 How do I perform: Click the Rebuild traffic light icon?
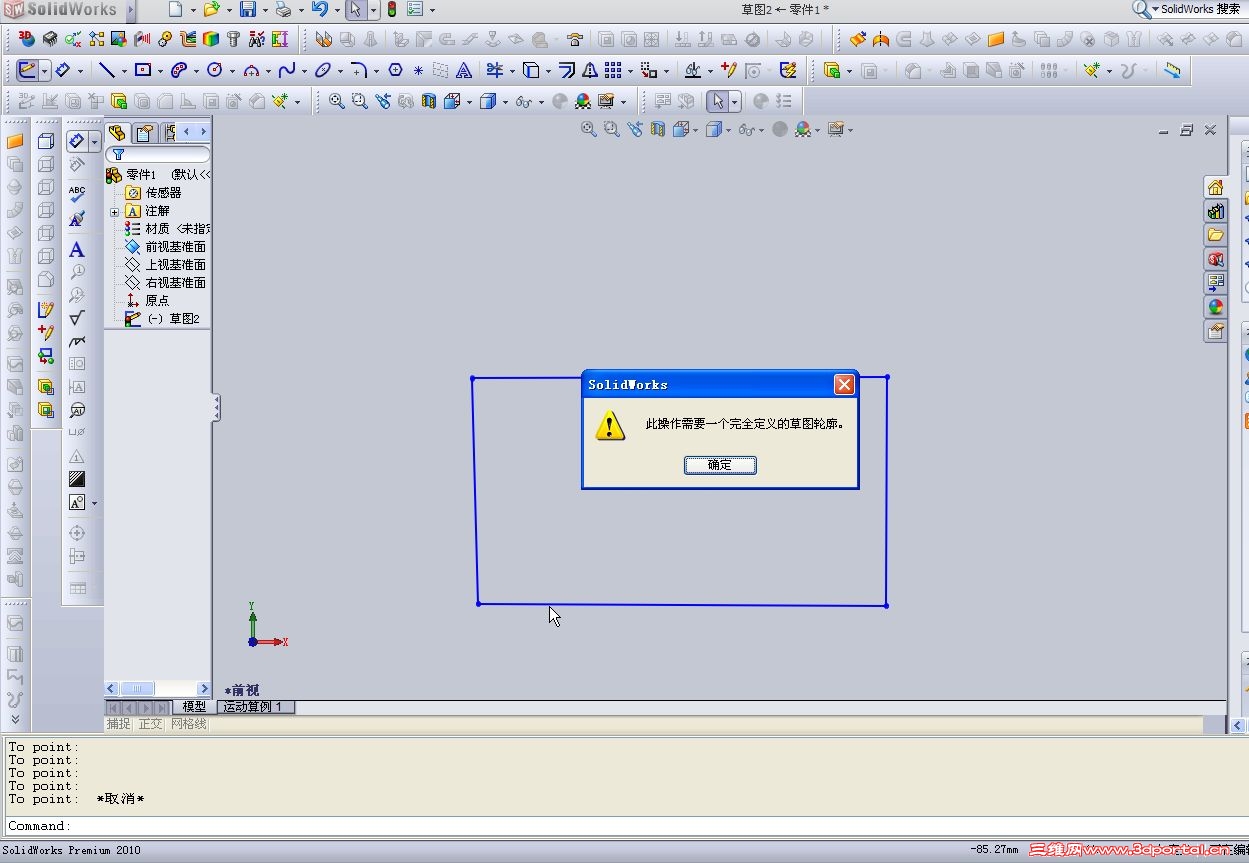[x=392, y=10]
